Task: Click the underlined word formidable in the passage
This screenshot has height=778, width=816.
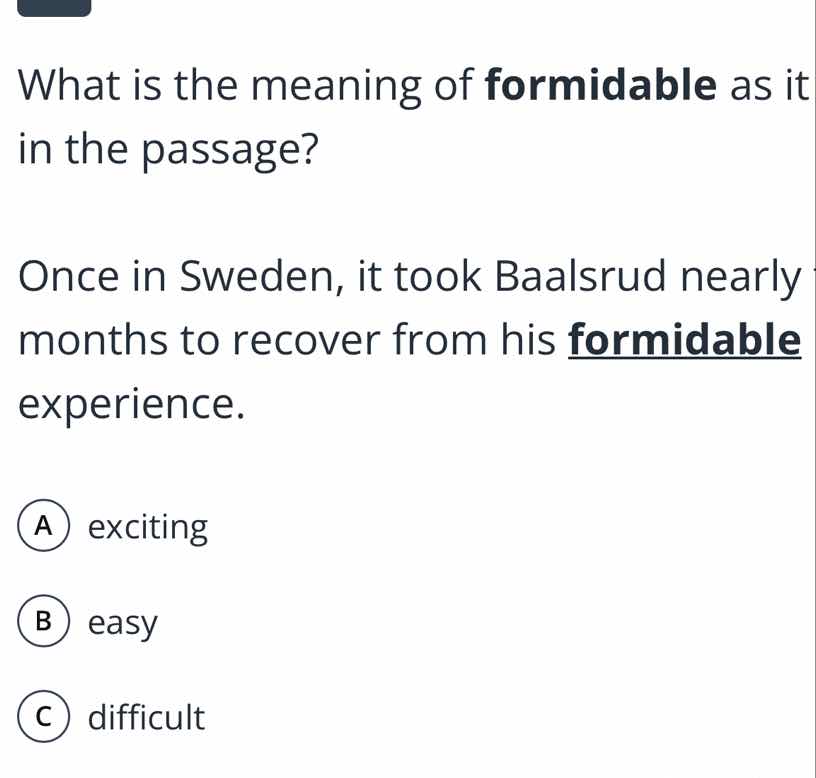Action: tap(684, 340)
